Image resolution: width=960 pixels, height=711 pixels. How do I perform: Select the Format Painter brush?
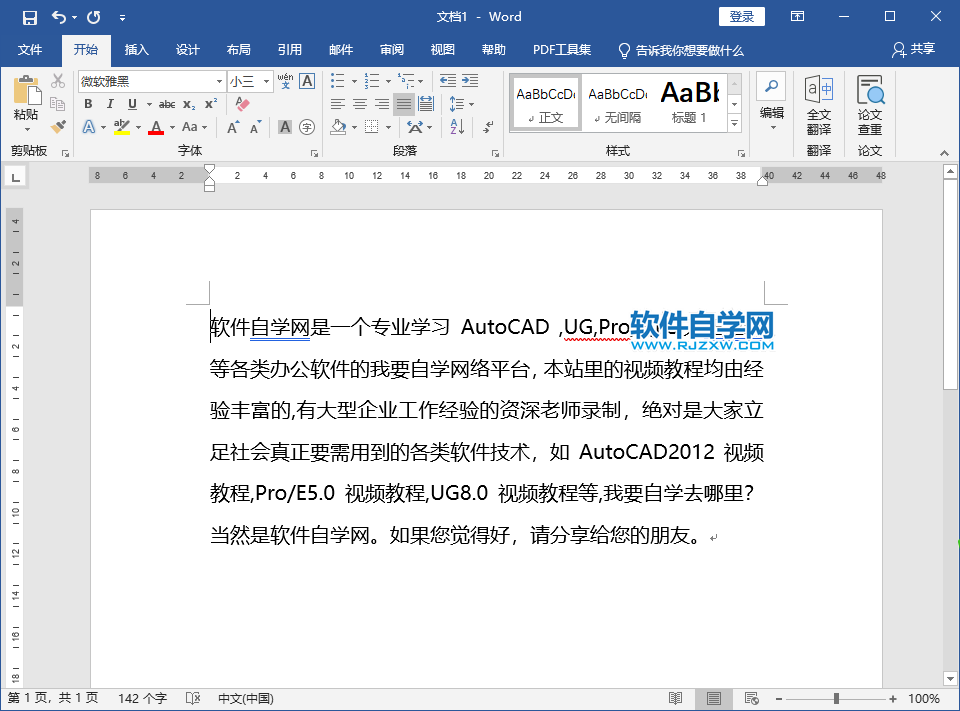[58, 127]
